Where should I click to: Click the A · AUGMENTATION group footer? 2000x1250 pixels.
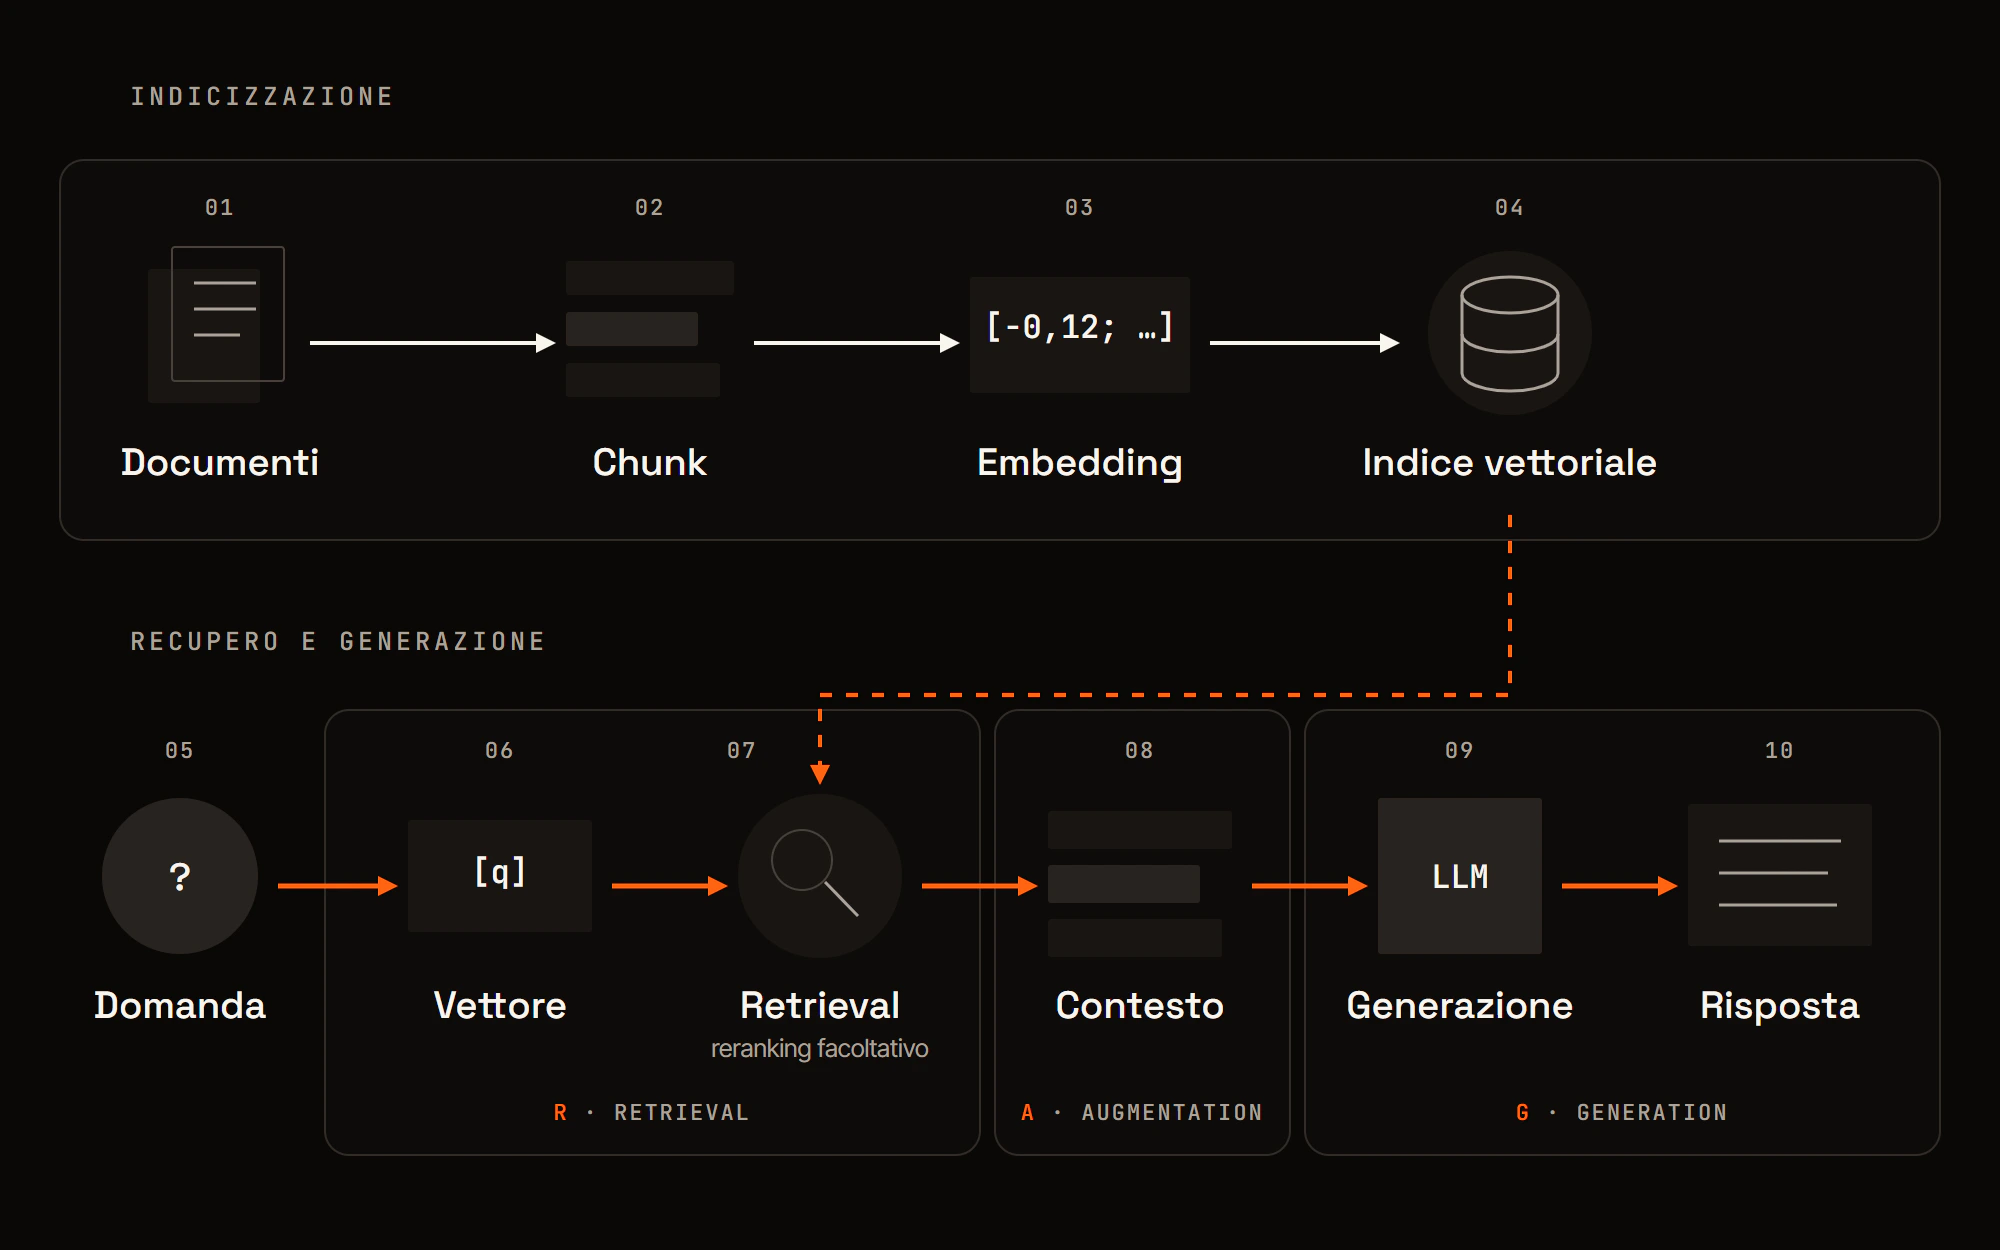coord(1142,1113)
